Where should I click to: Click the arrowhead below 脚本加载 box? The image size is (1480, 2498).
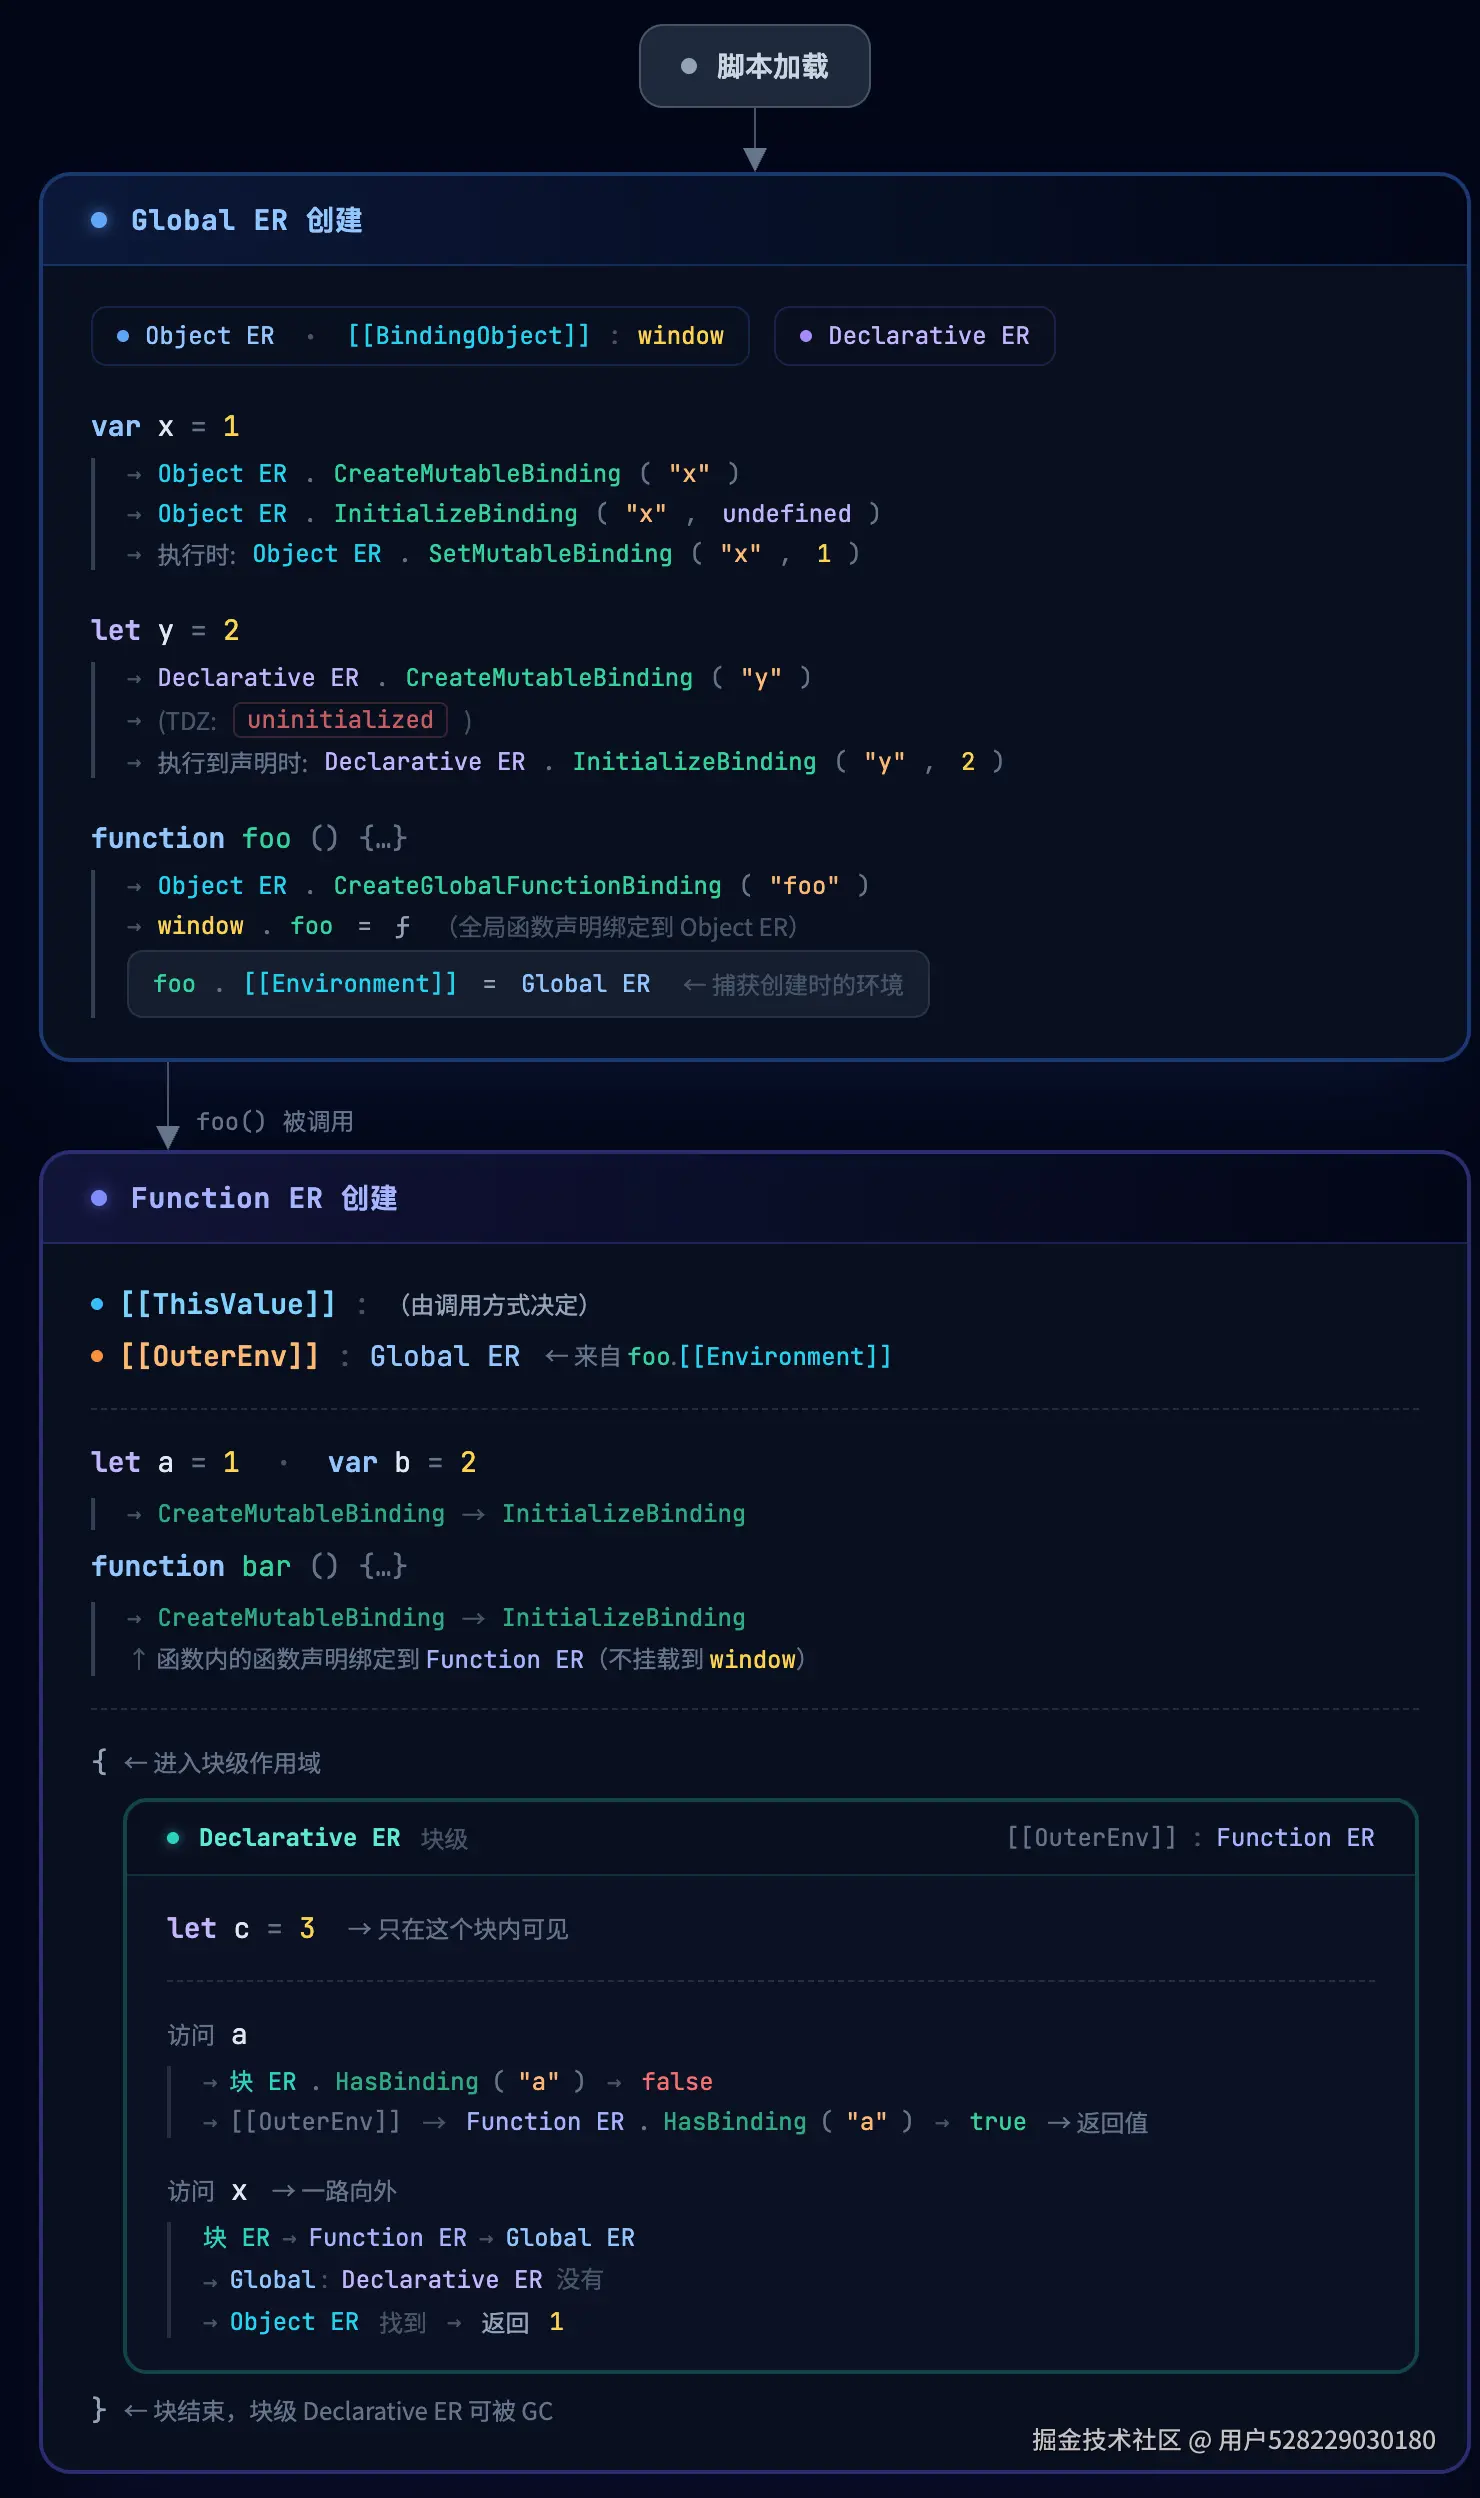coord(755,158)
